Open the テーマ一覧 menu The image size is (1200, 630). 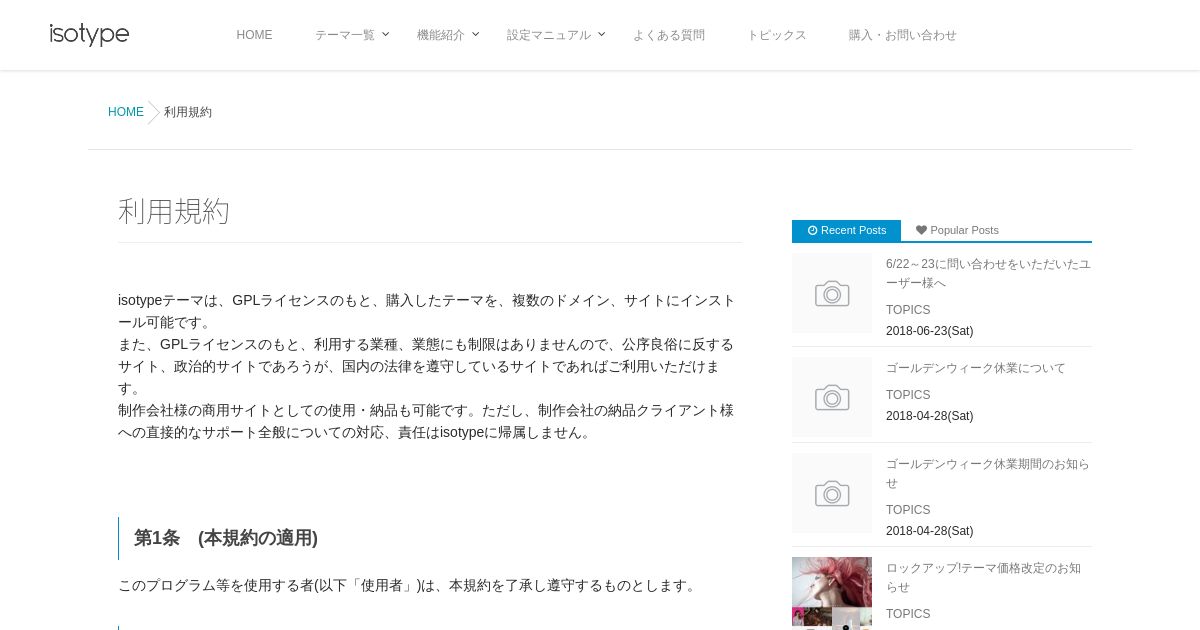point(345,35)
